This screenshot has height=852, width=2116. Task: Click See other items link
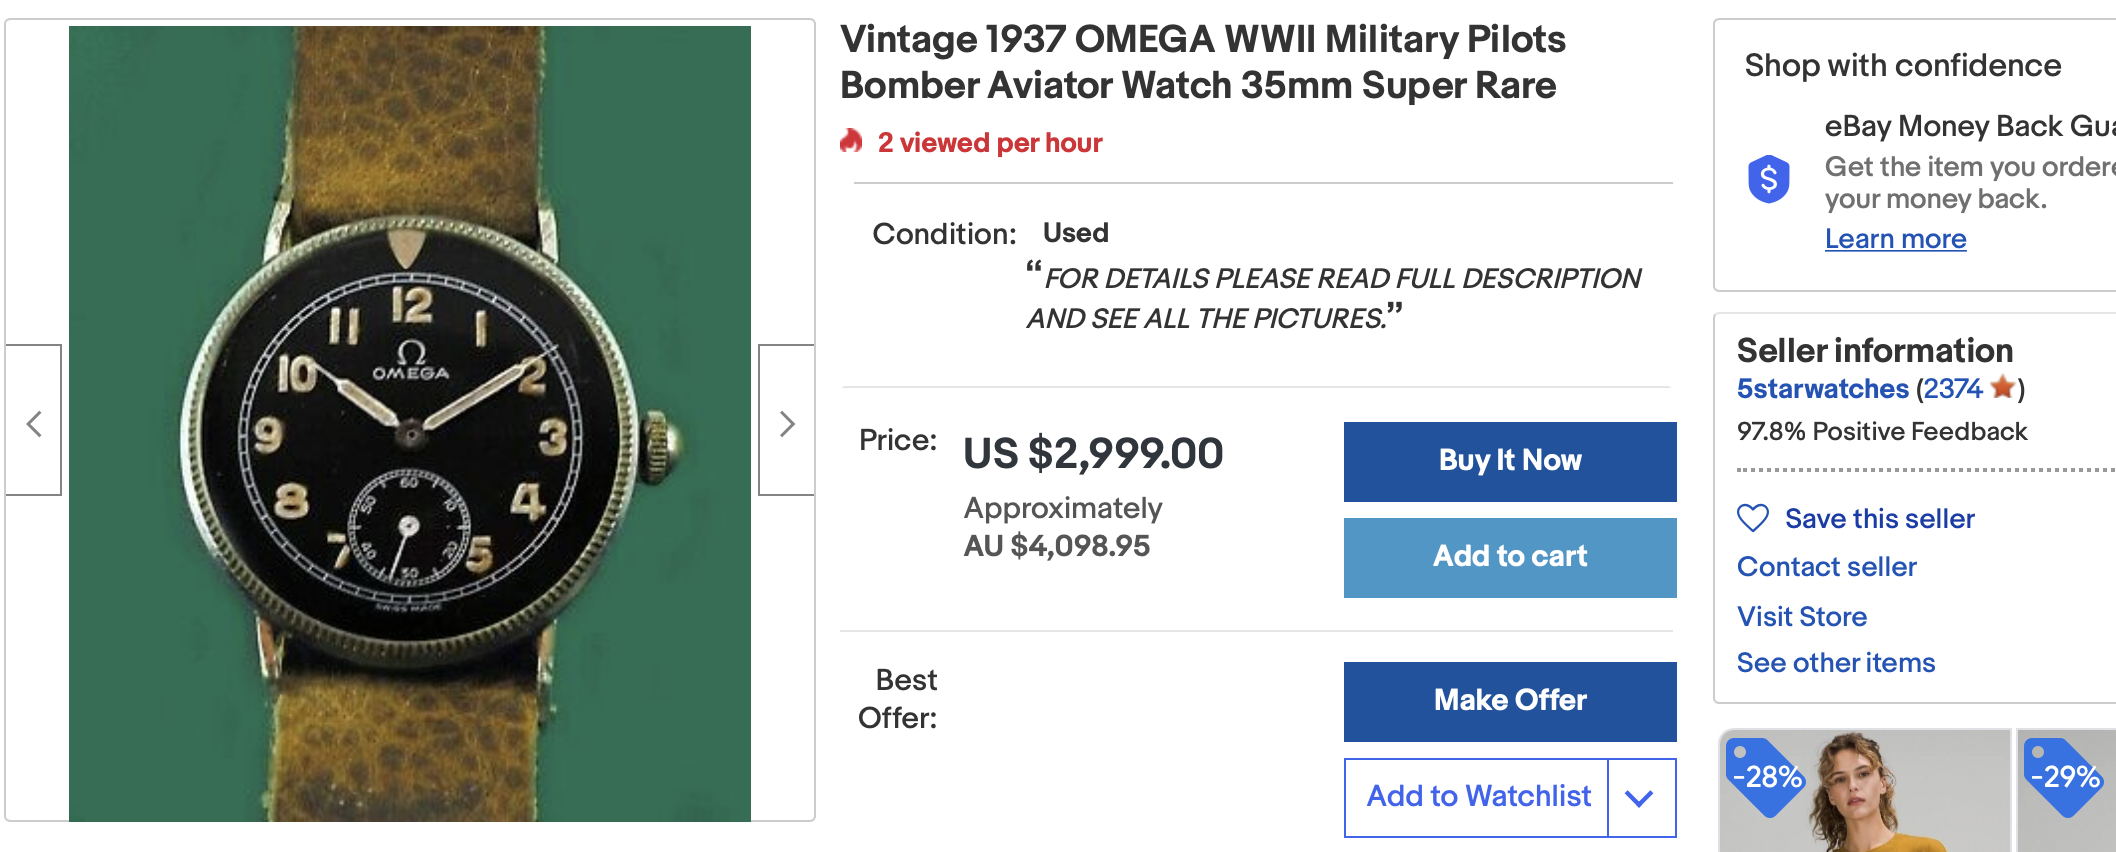click(x=1835, y=663)
